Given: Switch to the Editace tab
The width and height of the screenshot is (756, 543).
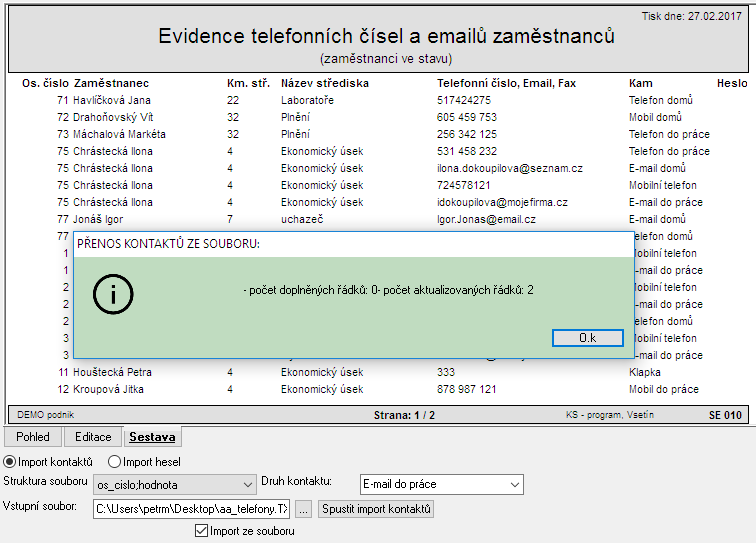Looking at the screenshot, I should point(93,437).
